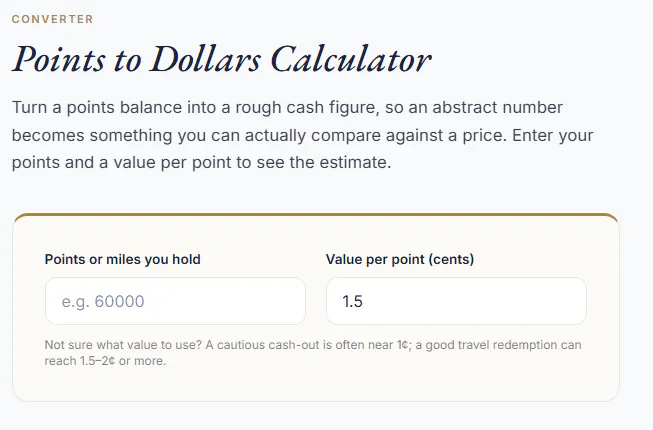Click the 'Not sure what value to use?' hint
The width and height of the screenshot is (653, 430).
[123, 345]
